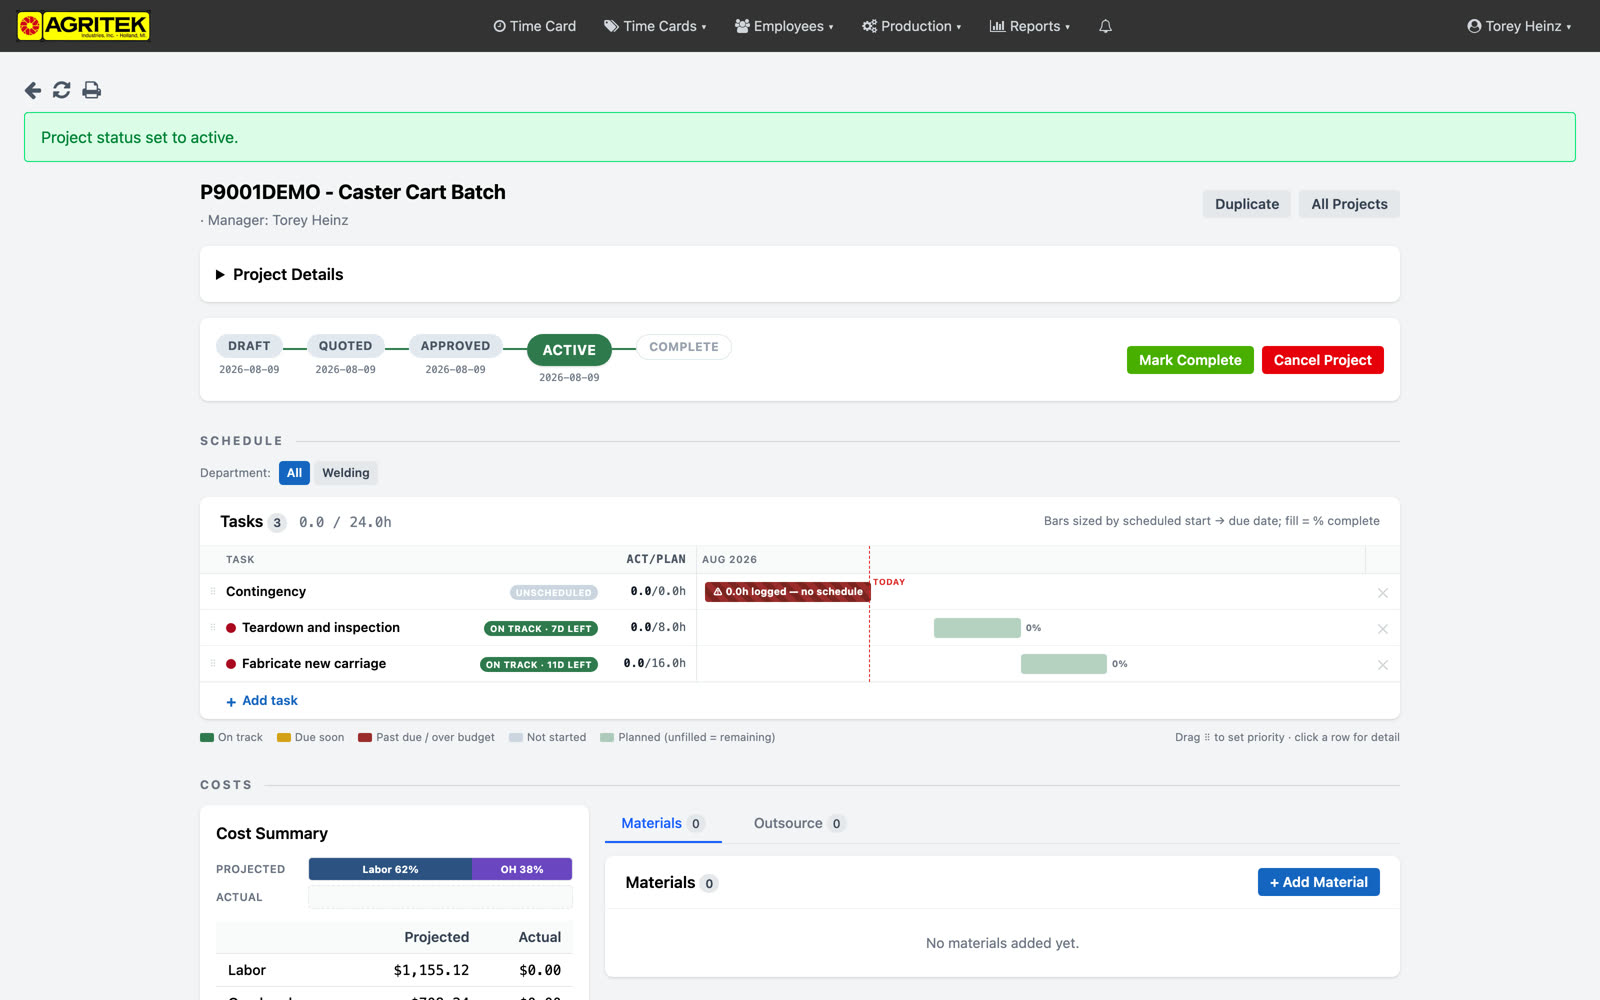
Task: Go to All Projects
Action: pyautogui.click(x=1349, y=204)
